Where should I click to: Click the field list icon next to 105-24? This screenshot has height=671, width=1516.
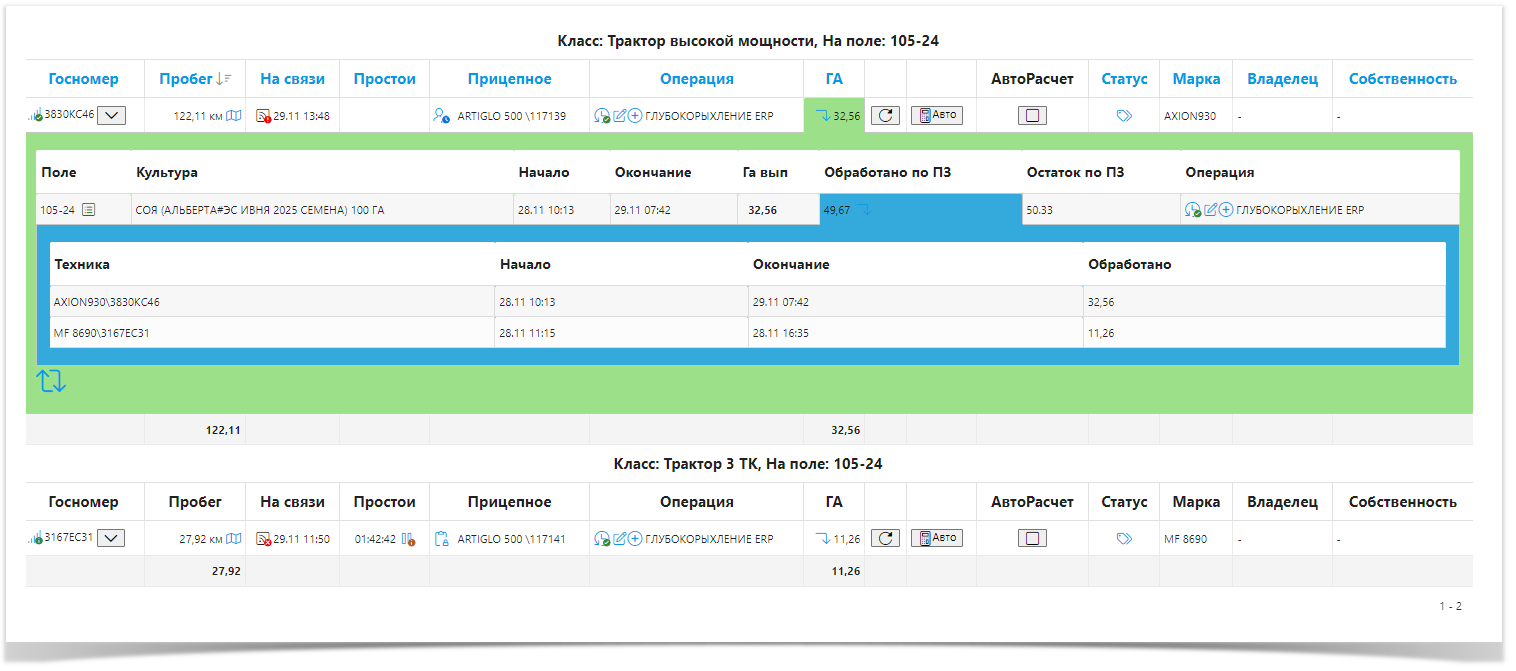pyautogui.click(x=89, y=210)
